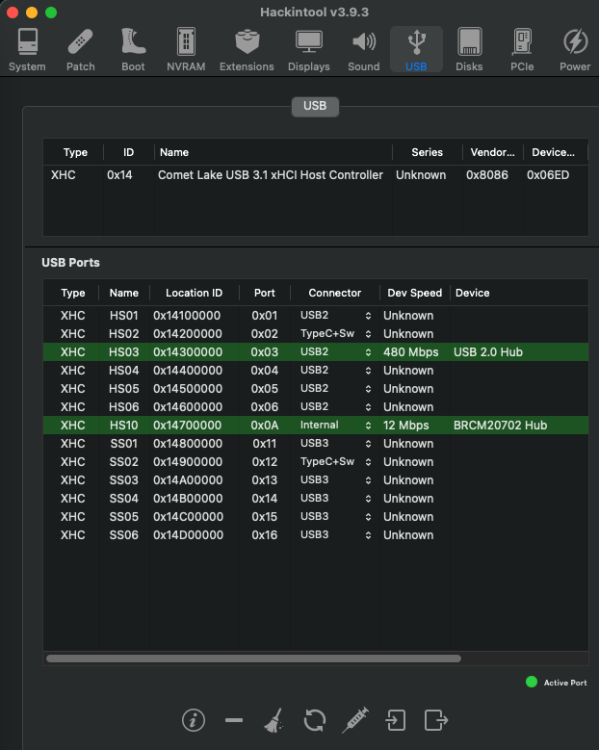The height and width of the screenshot is (750, 599).
Task: Select the HS03 USB 2.0 Hub row
Action: (315, 352)
